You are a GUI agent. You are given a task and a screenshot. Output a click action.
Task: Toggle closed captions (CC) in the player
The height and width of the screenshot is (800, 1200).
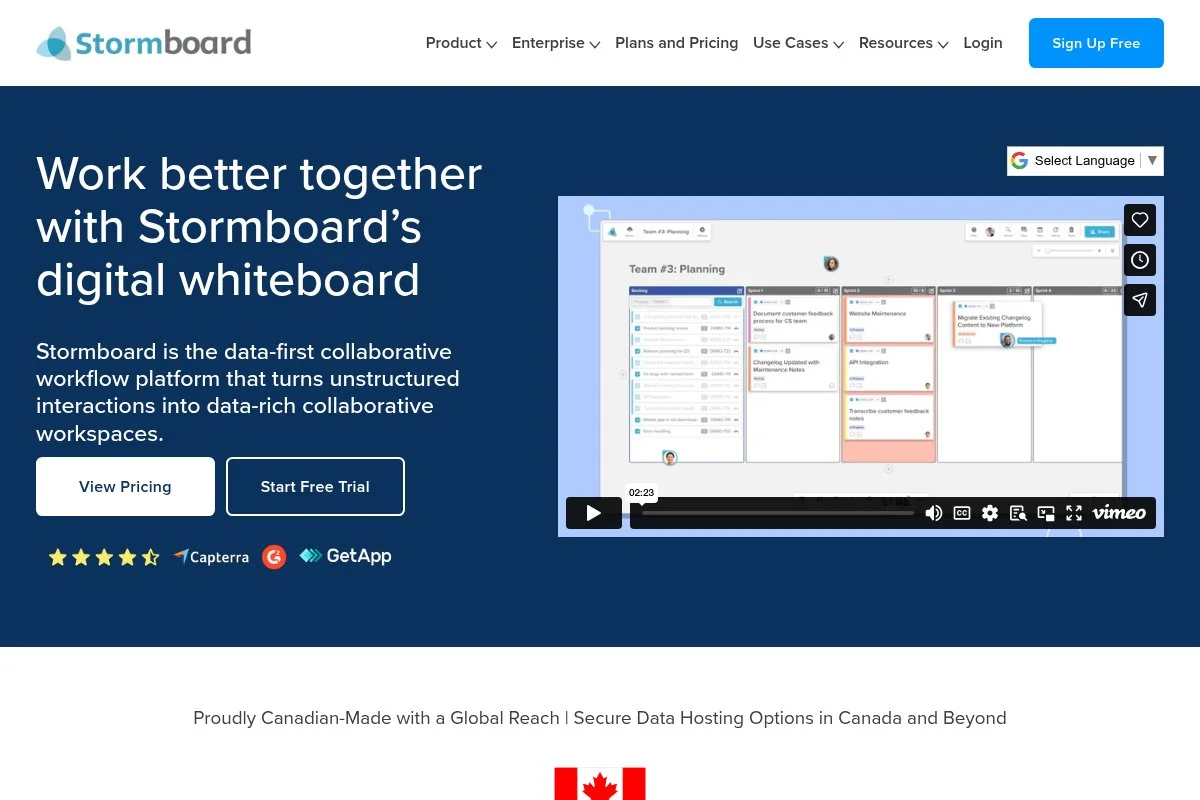point(962,513)
